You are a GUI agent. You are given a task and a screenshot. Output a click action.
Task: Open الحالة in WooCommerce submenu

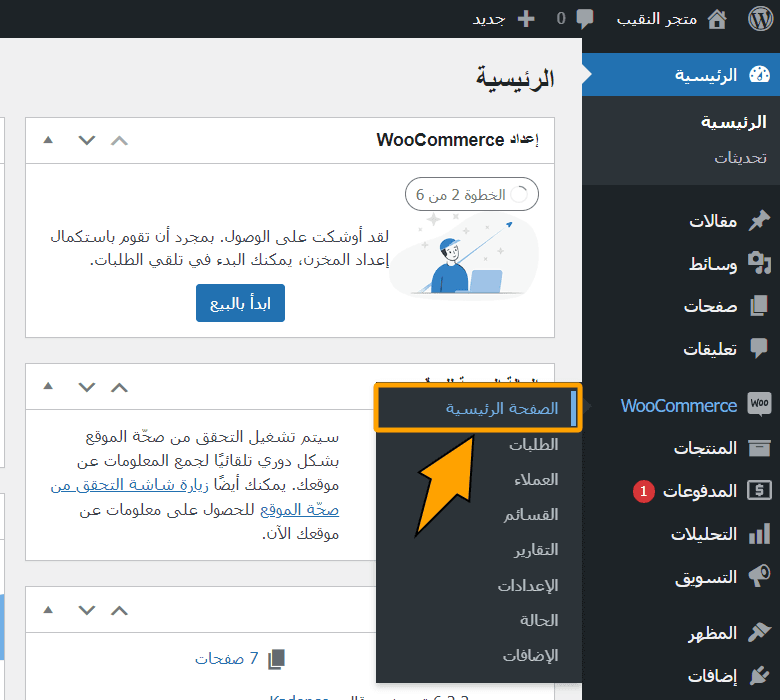pyautogui.click(x=539, y=620)
